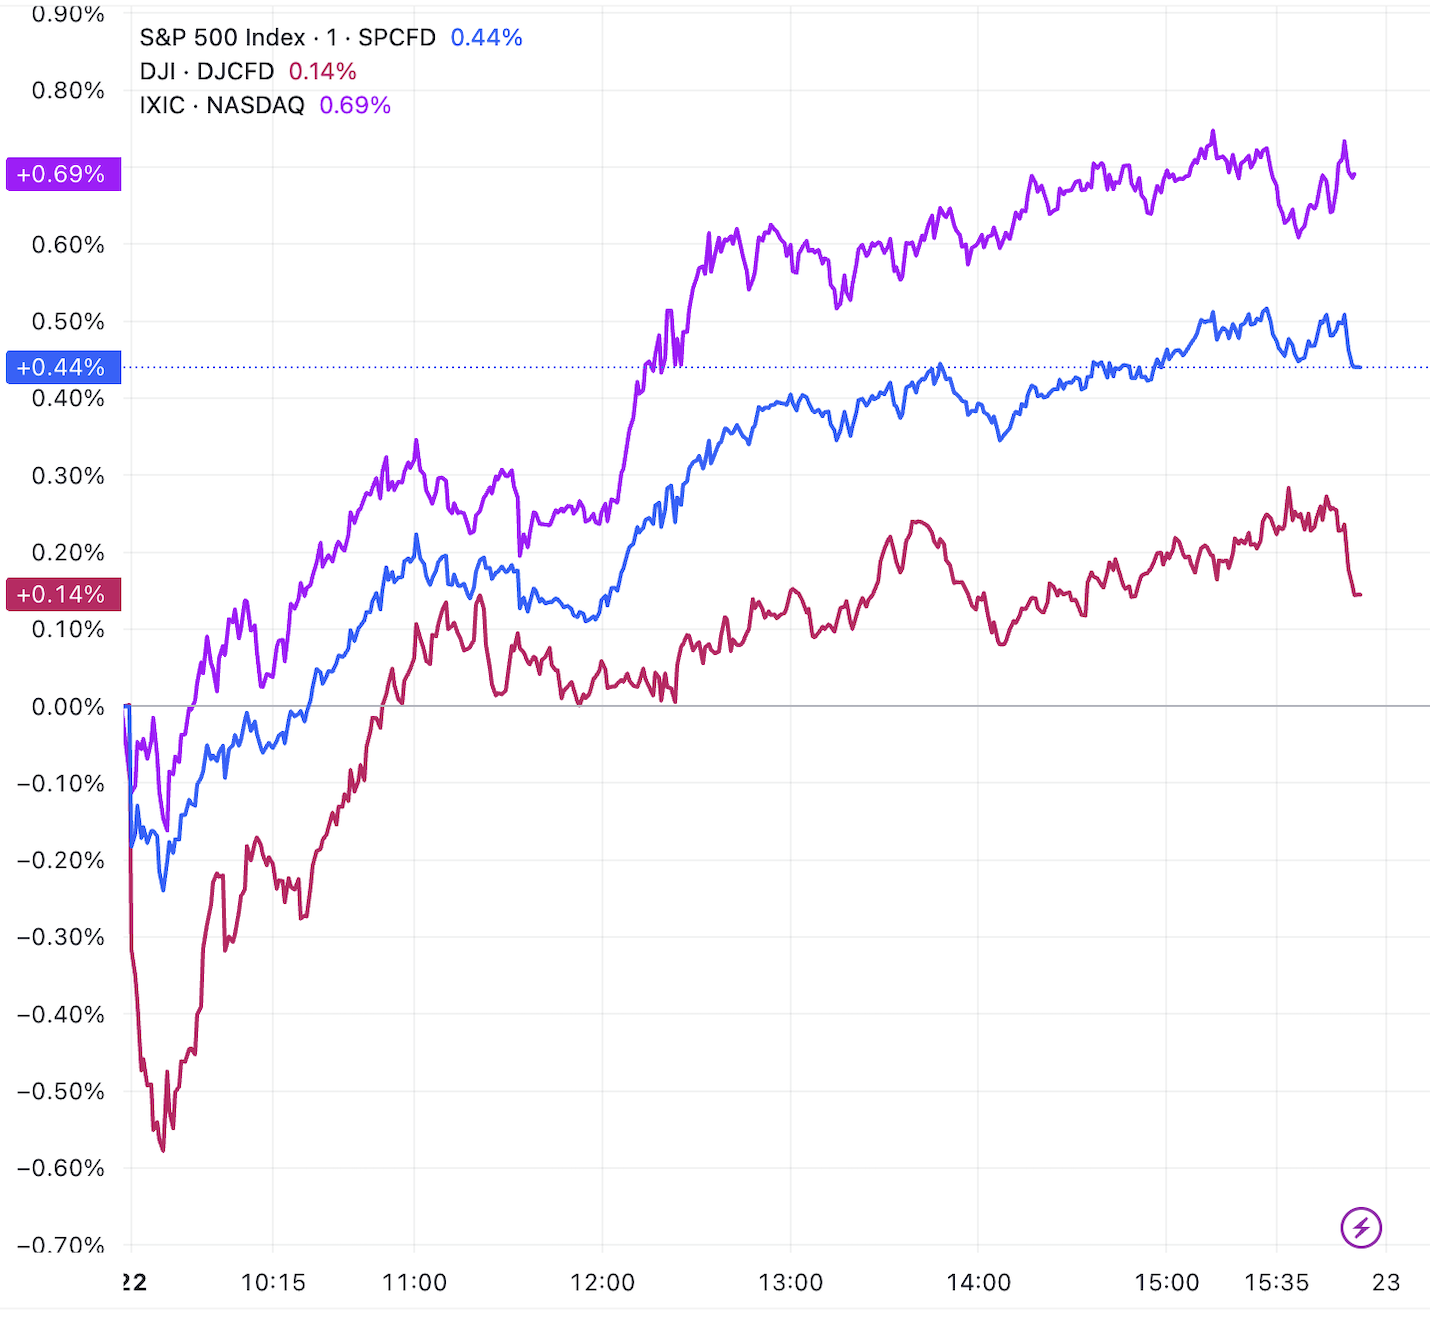Click the 10:15 time axis label
Image resolution: width=1430 pixels, height=1328 pixels.
tap(273, 1283)
